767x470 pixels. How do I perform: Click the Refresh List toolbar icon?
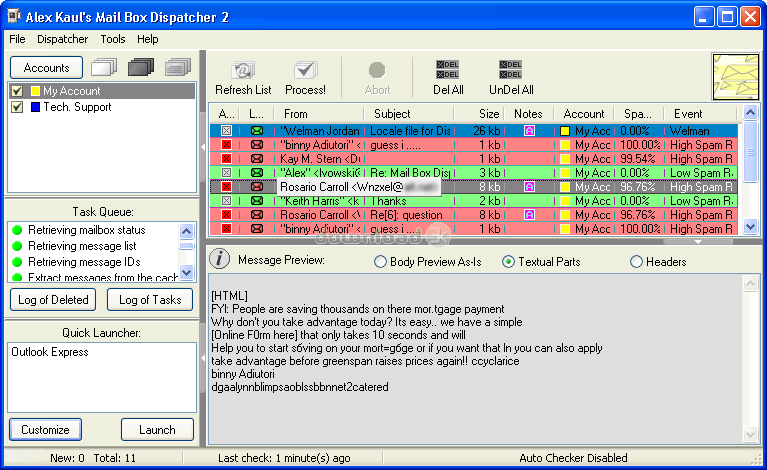pyautogui.click(x=242, y=72)
